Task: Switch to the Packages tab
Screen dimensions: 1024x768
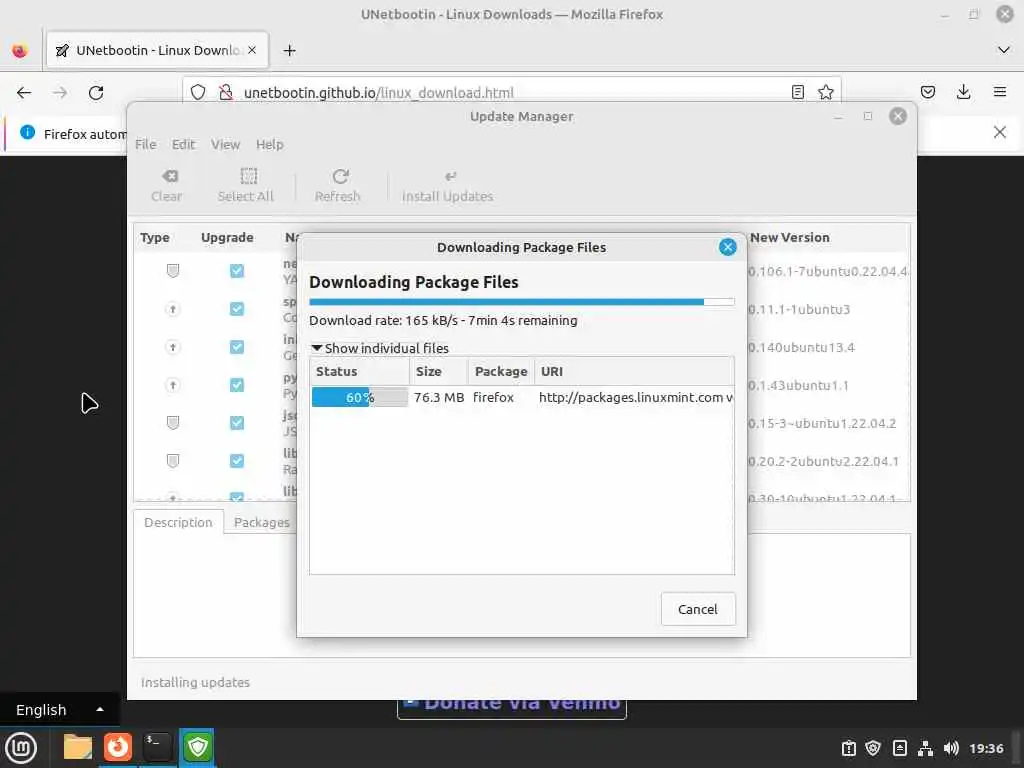Action: point(261,522)
